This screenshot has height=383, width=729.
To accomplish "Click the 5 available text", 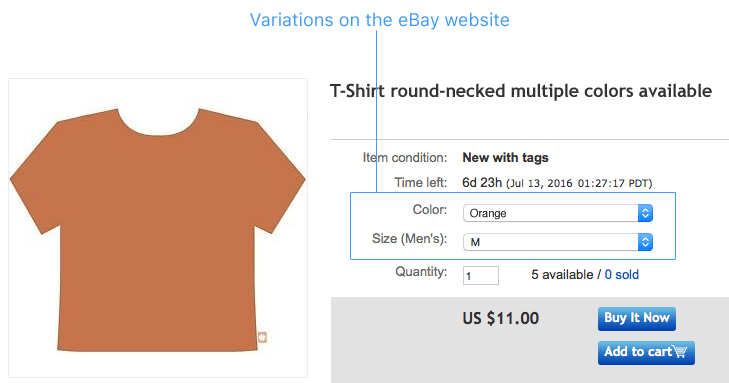I will point(562,275).
